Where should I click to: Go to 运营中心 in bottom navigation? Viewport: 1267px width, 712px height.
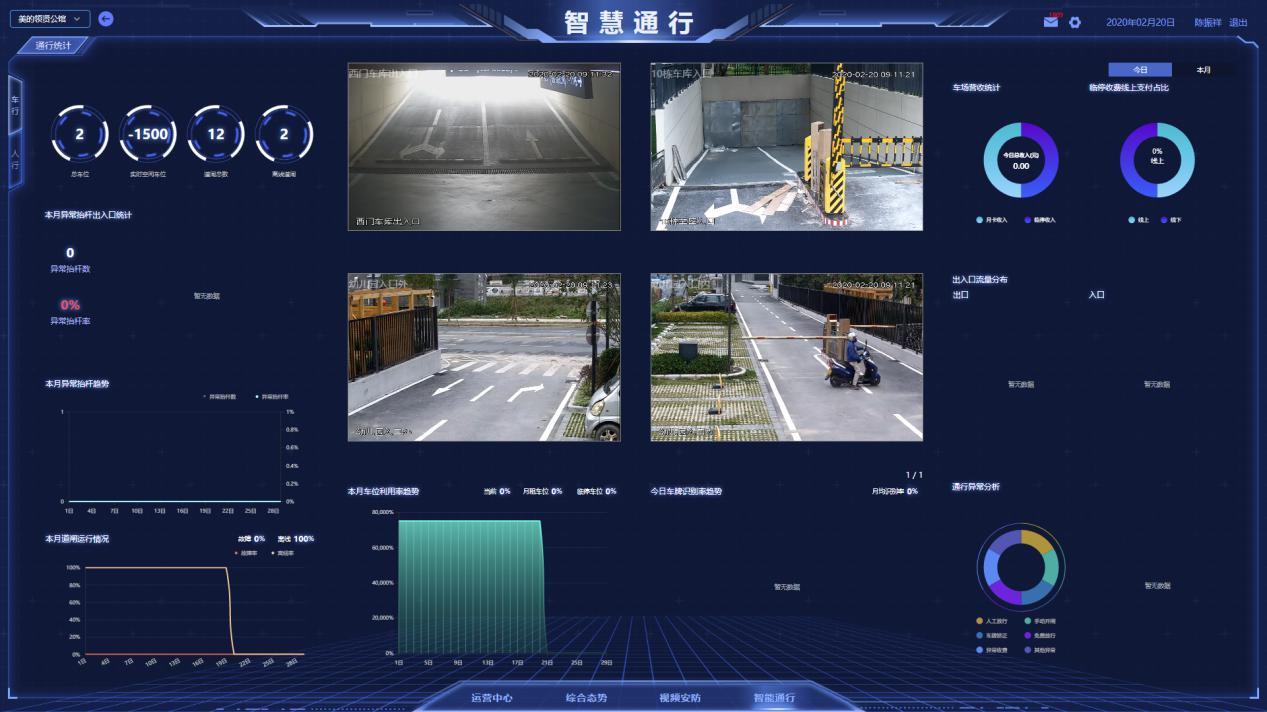[x=492, y=698]
